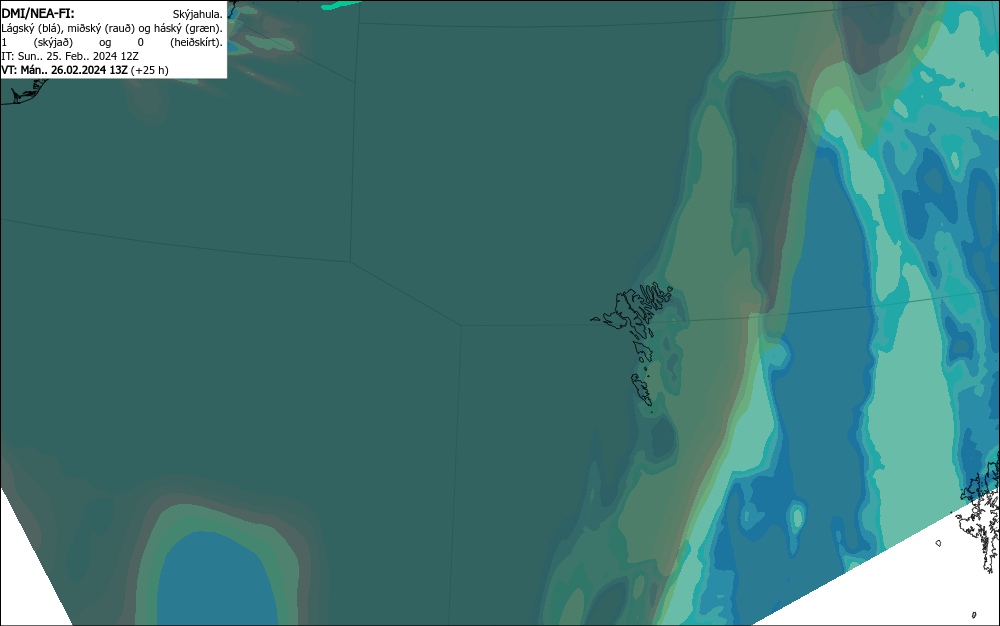Select the Lágský (blá), miðský (rauð) legend line

click(112, 28)
